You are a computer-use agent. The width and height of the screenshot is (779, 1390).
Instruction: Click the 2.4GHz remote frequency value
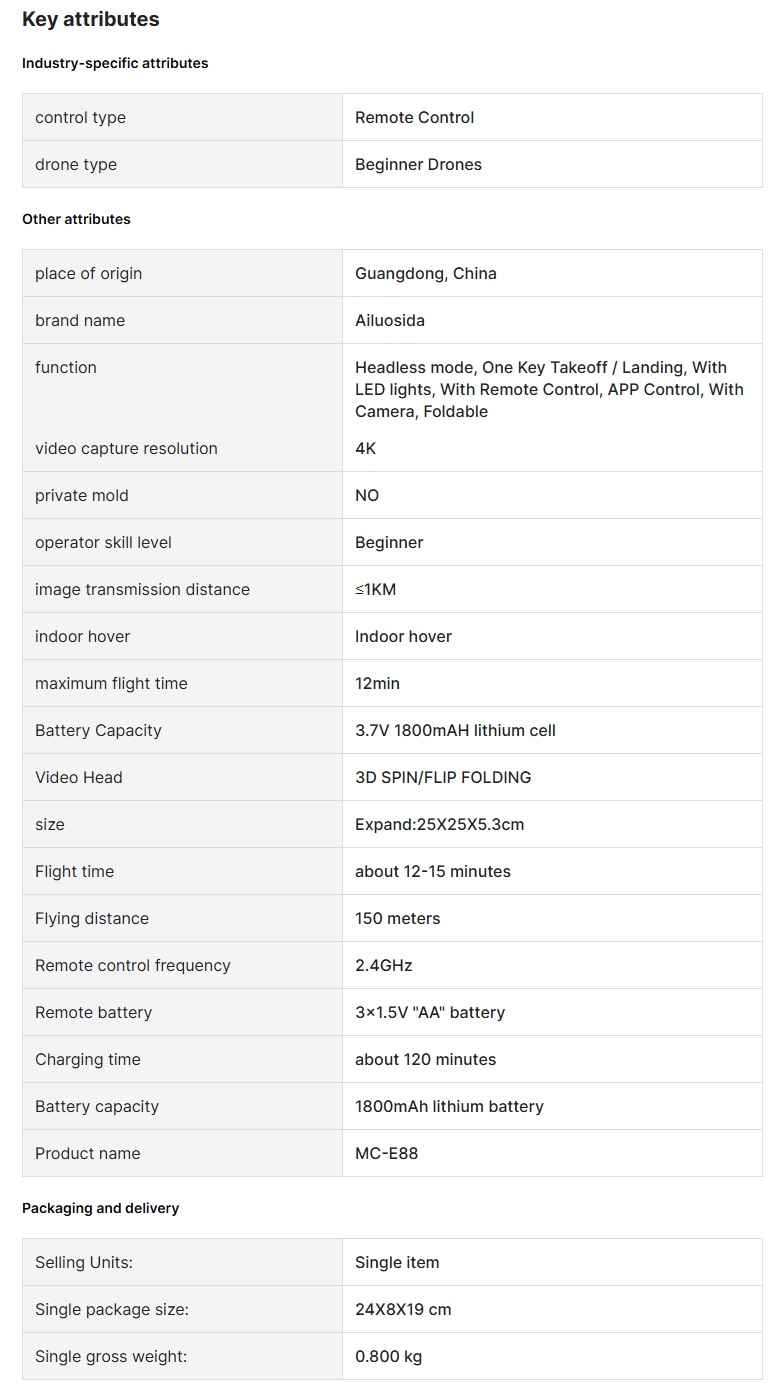(383, 965)
